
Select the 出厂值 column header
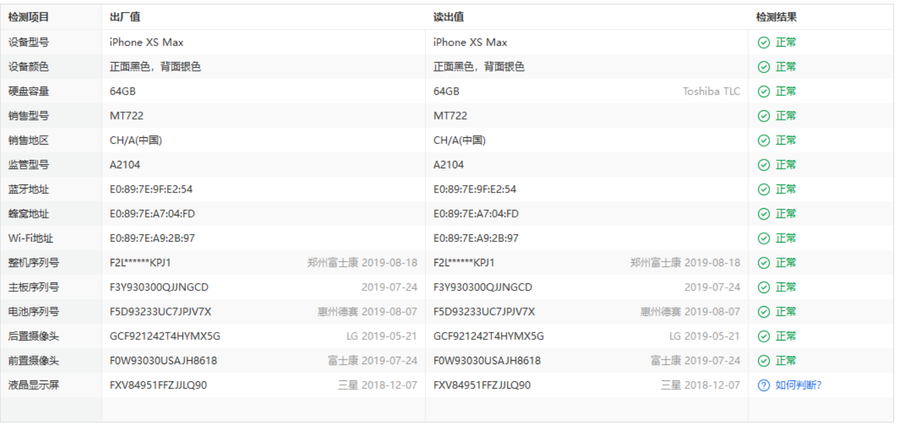pos(125,17)
